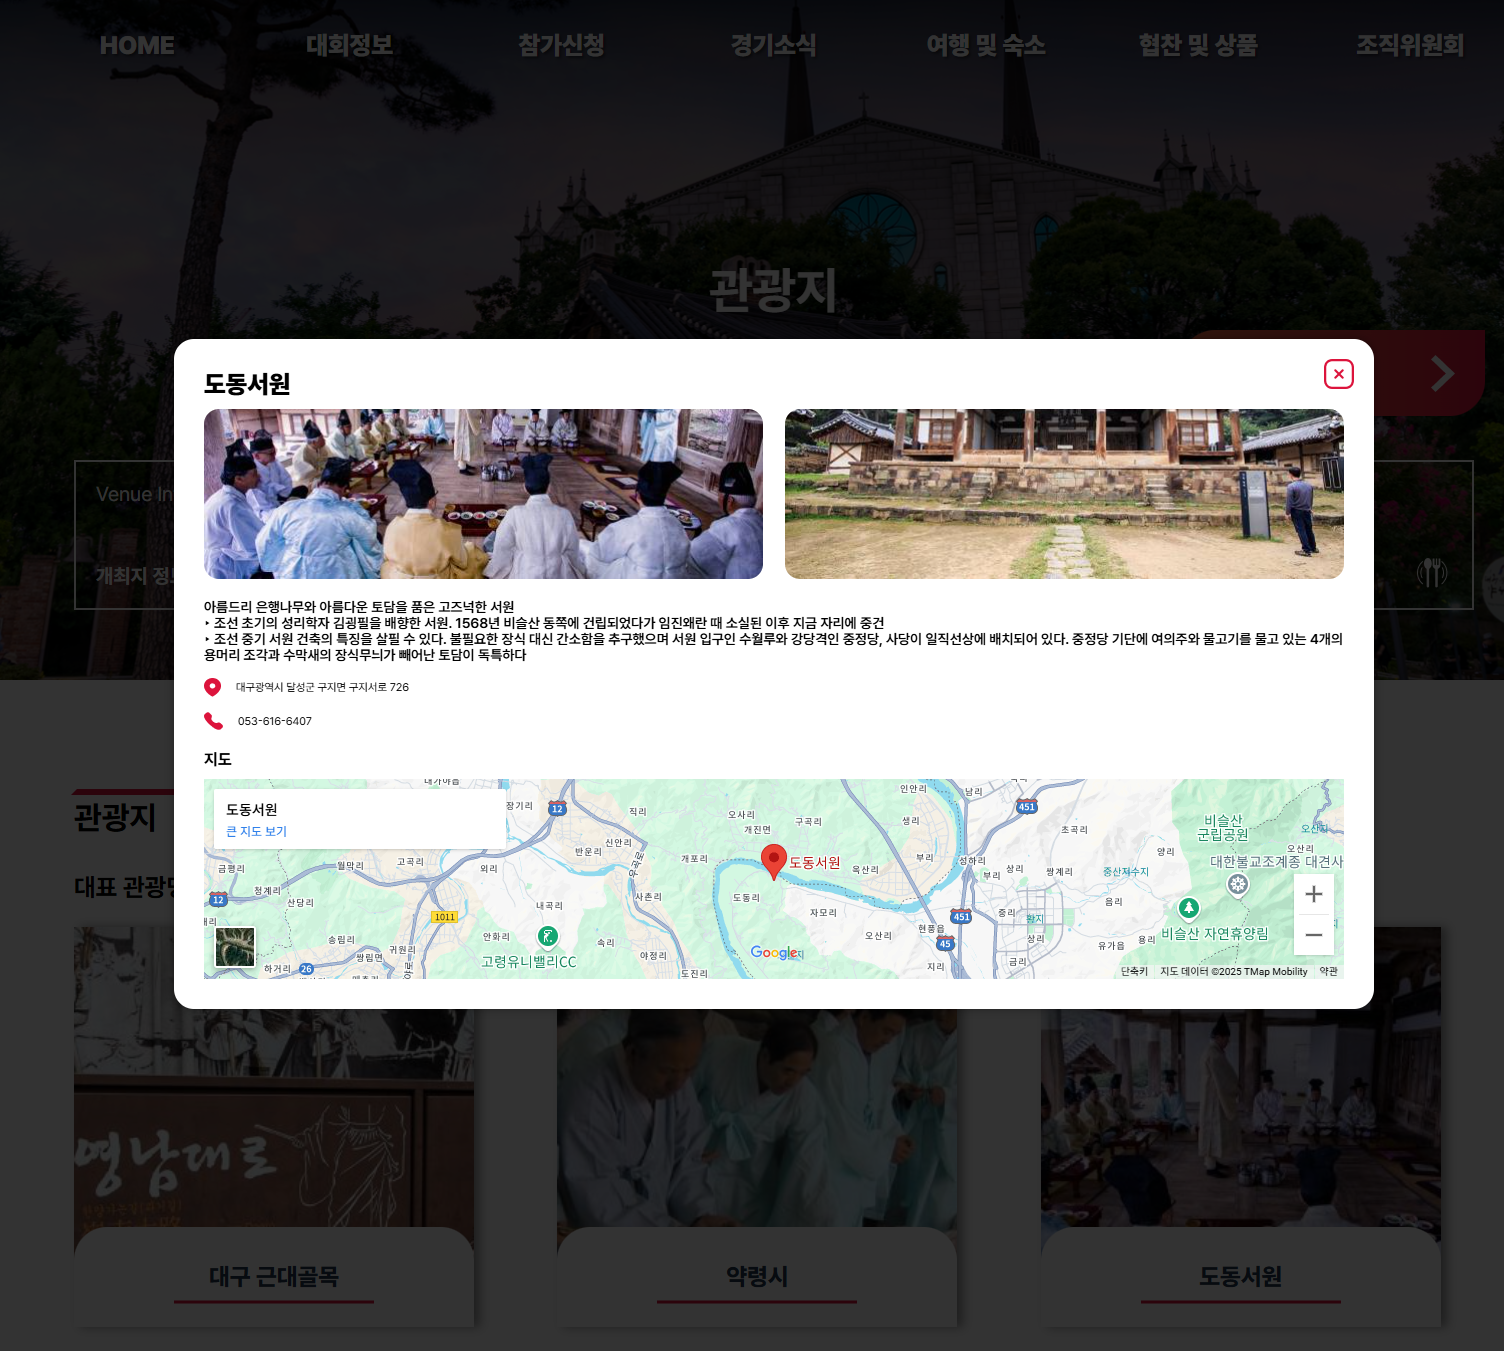Open the Google logo on the map

pos(775,953)
